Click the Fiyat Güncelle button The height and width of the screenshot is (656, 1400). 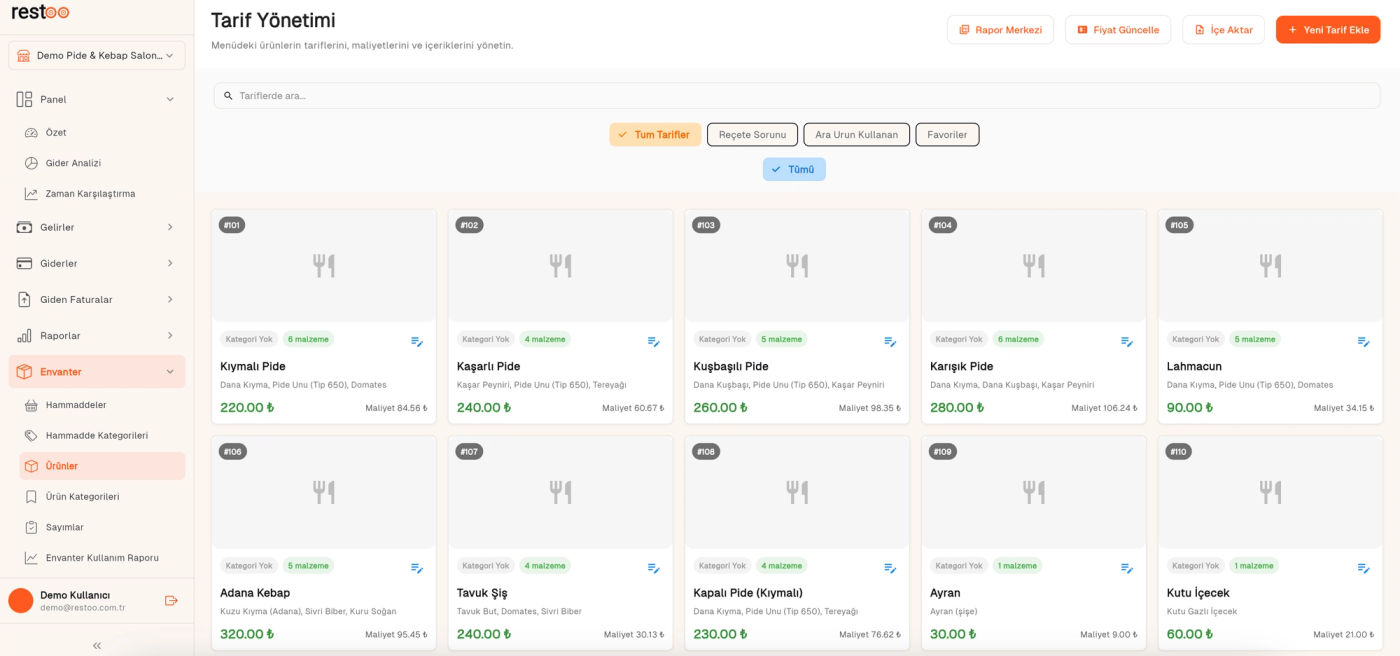1118,30
